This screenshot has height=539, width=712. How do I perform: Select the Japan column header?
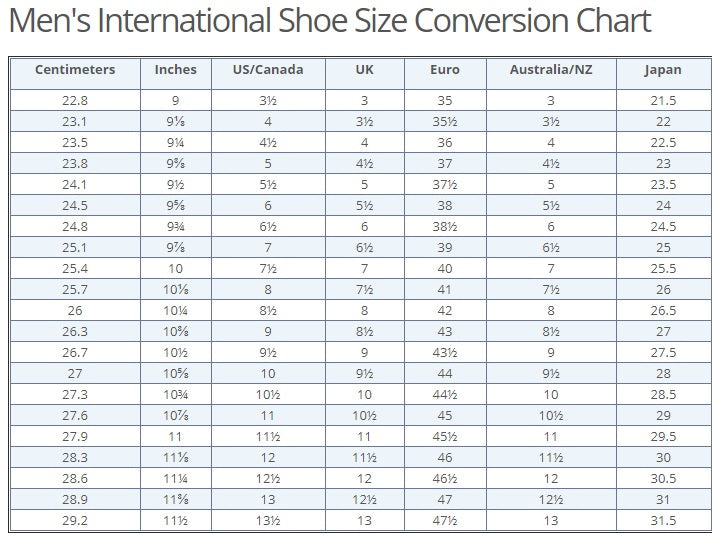pos(663,70)
